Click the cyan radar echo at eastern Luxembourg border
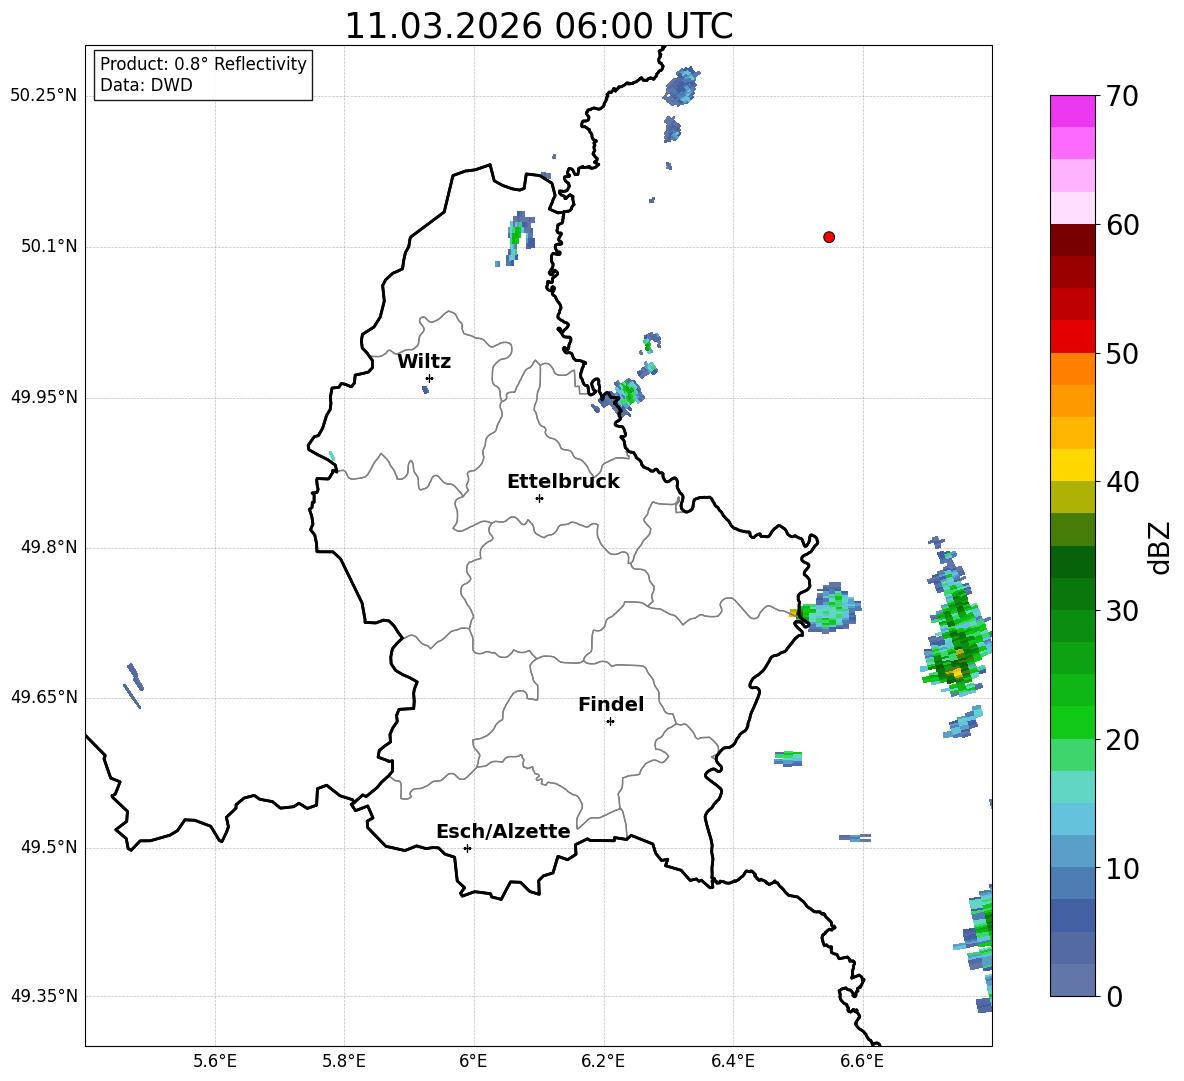The width and height of the screenshot is (1184, 1081). click(828, 608)
